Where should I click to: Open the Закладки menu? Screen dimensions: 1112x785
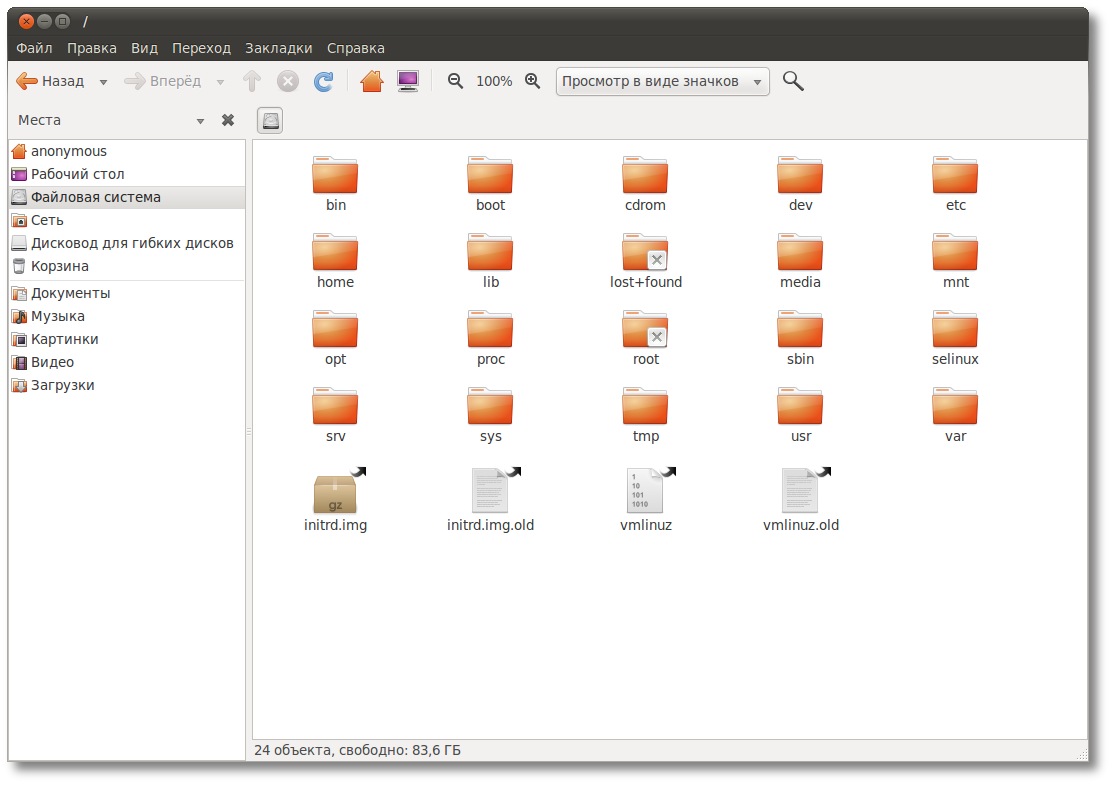click(x=279, y=48)
